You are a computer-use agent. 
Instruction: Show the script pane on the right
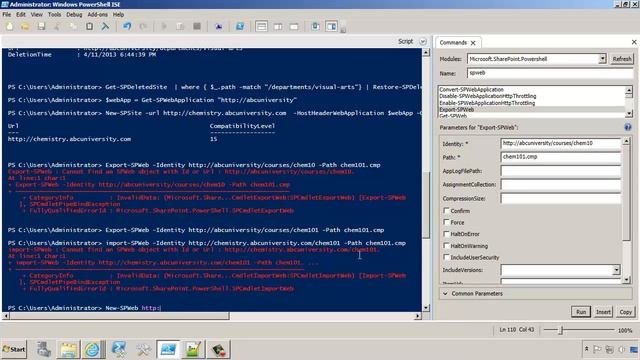[x=278, y=27]
